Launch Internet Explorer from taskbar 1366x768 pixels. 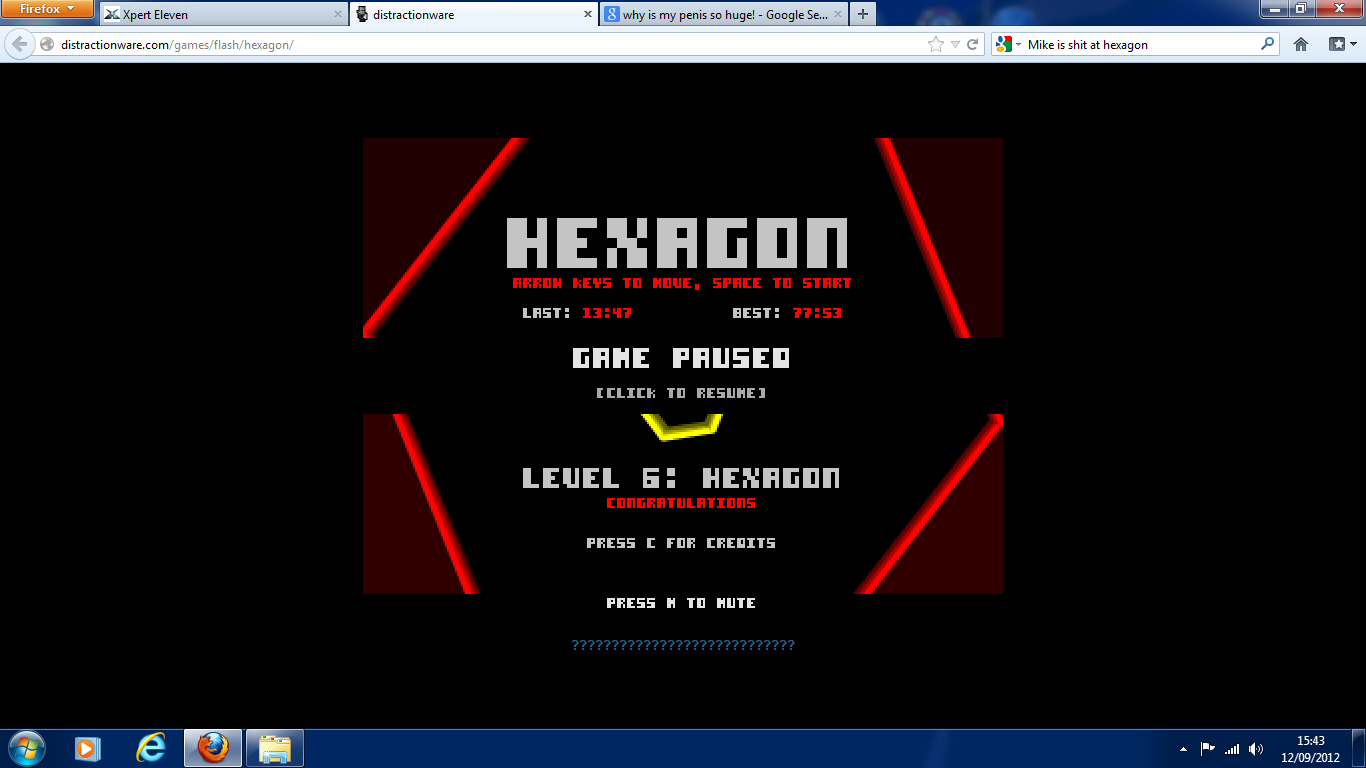point(151,748)
